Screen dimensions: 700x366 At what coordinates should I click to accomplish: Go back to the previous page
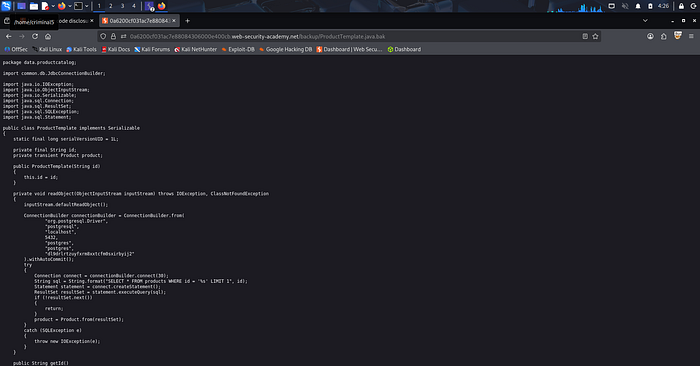(8, 36)
